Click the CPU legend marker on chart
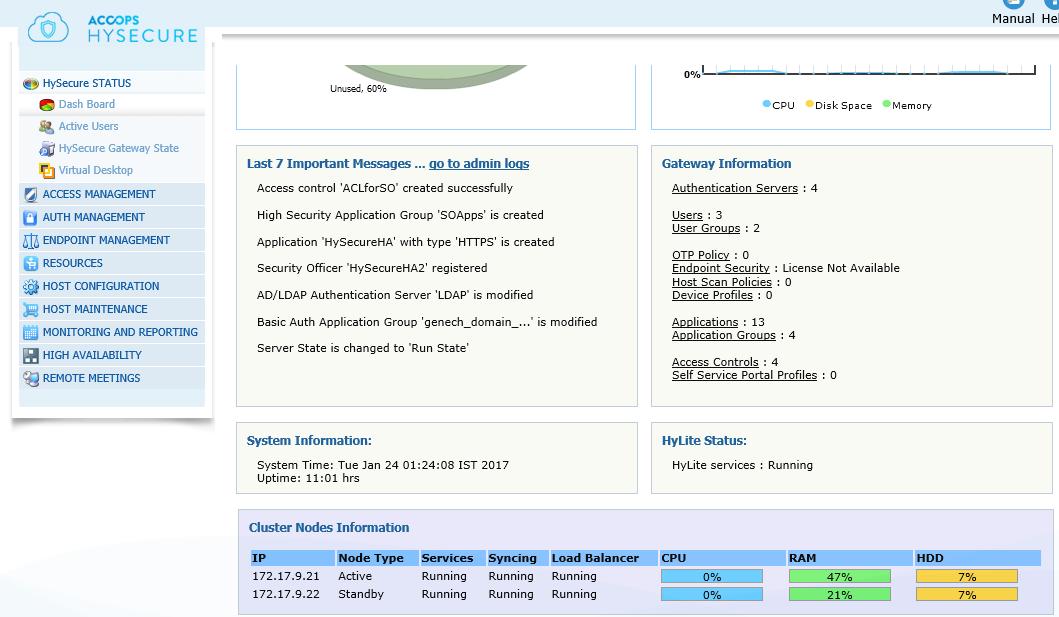Screen dimensions: 1059x617 (x=767, y=104)
